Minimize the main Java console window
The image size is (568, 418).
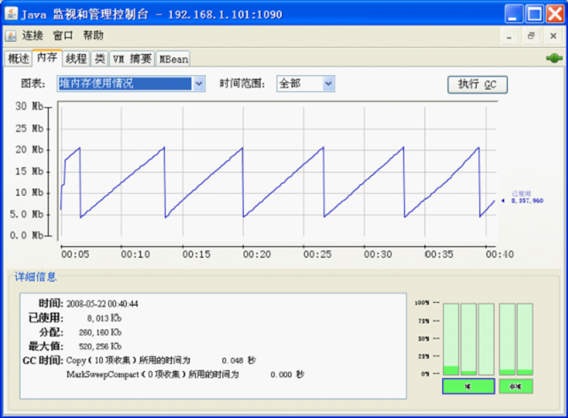tap(513, 14)
